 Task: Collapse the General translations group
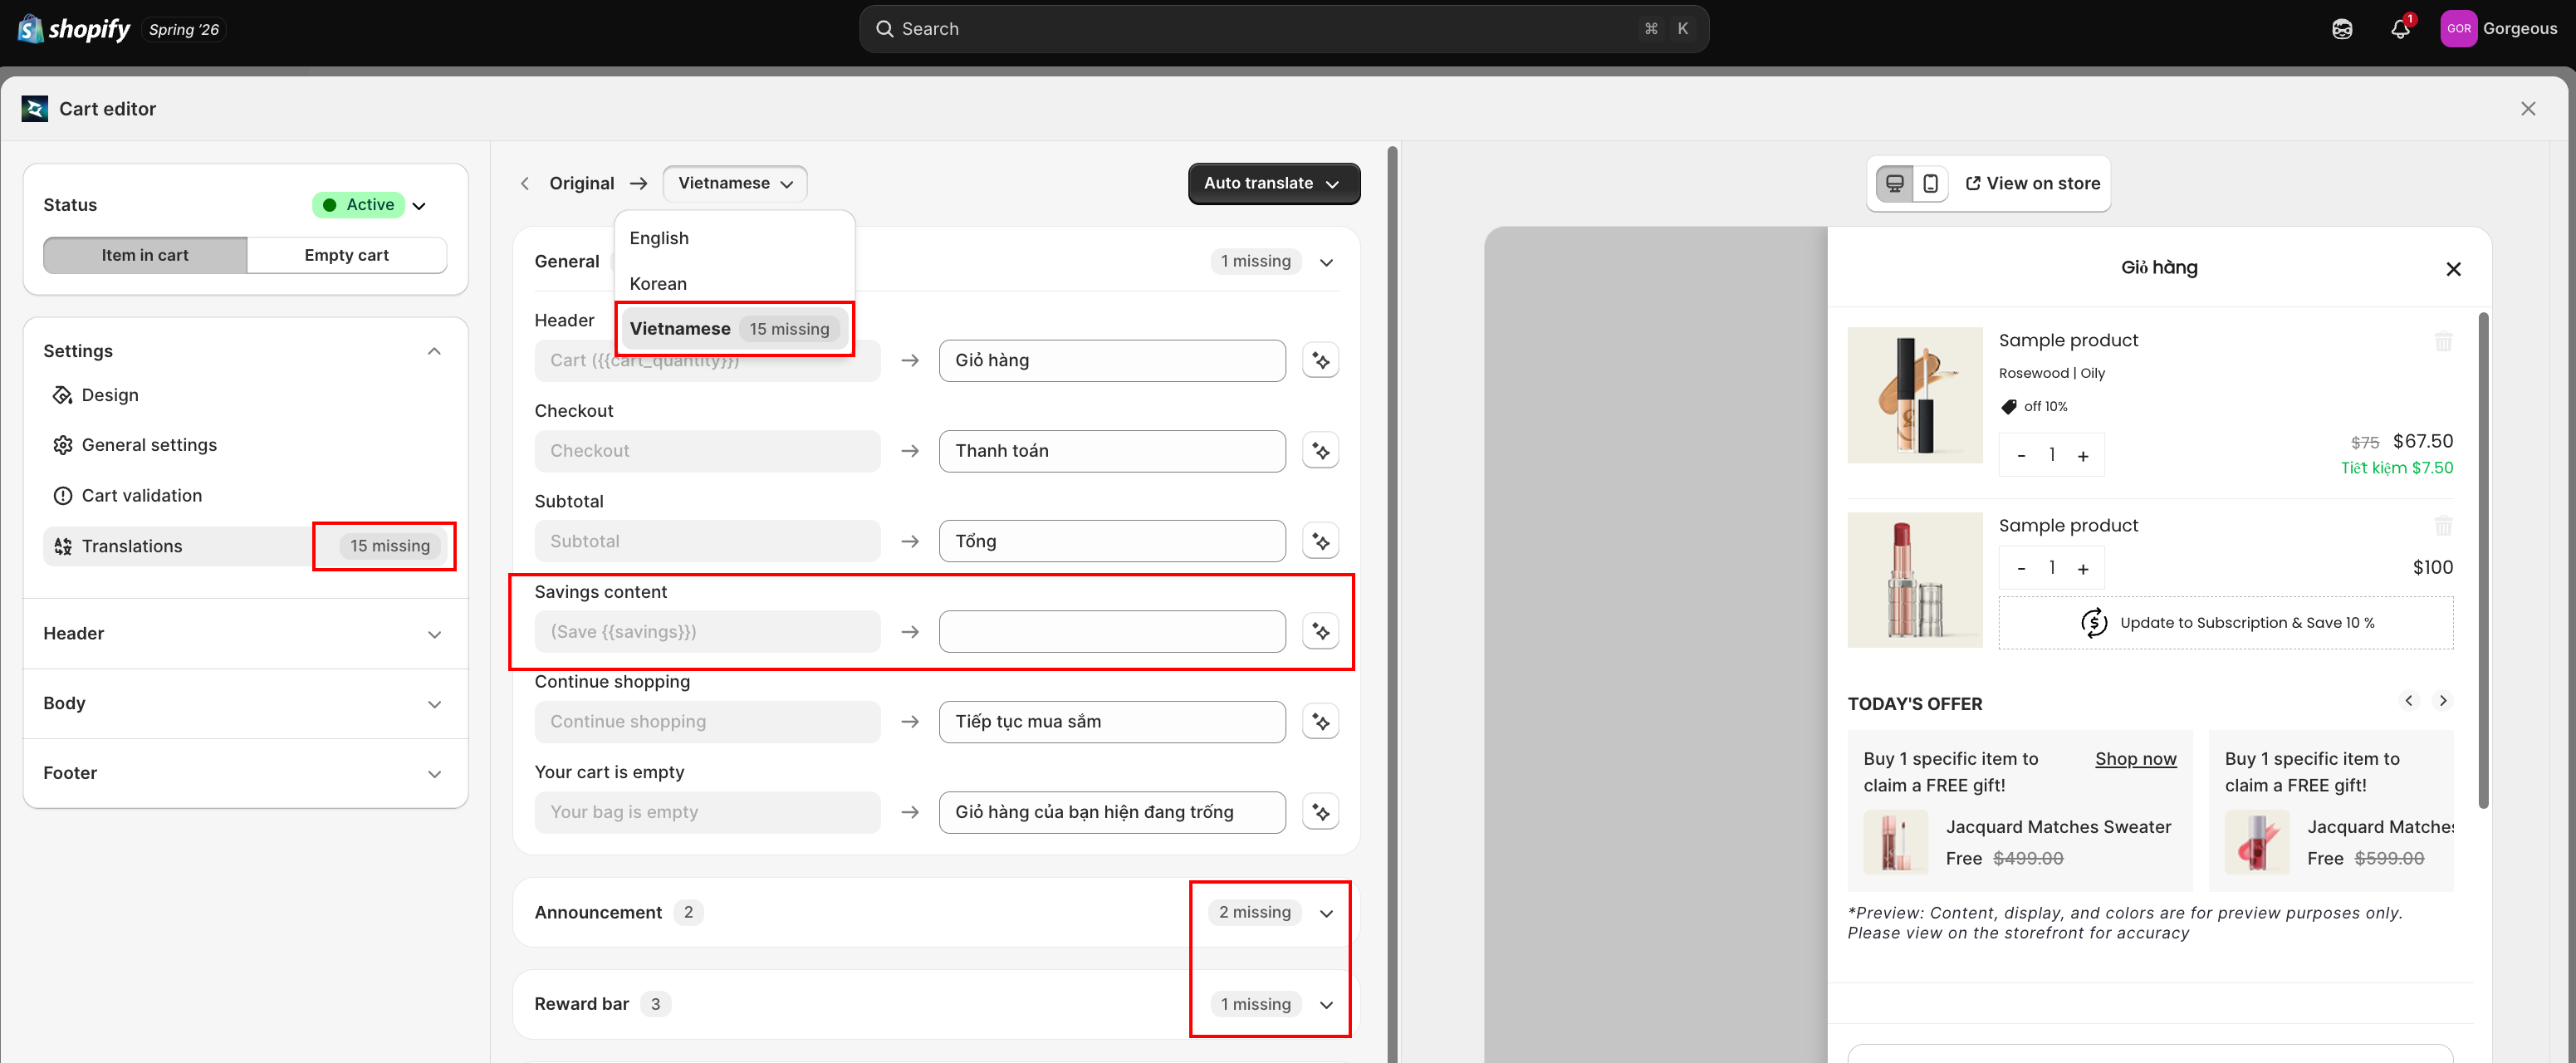point(1326,262)
